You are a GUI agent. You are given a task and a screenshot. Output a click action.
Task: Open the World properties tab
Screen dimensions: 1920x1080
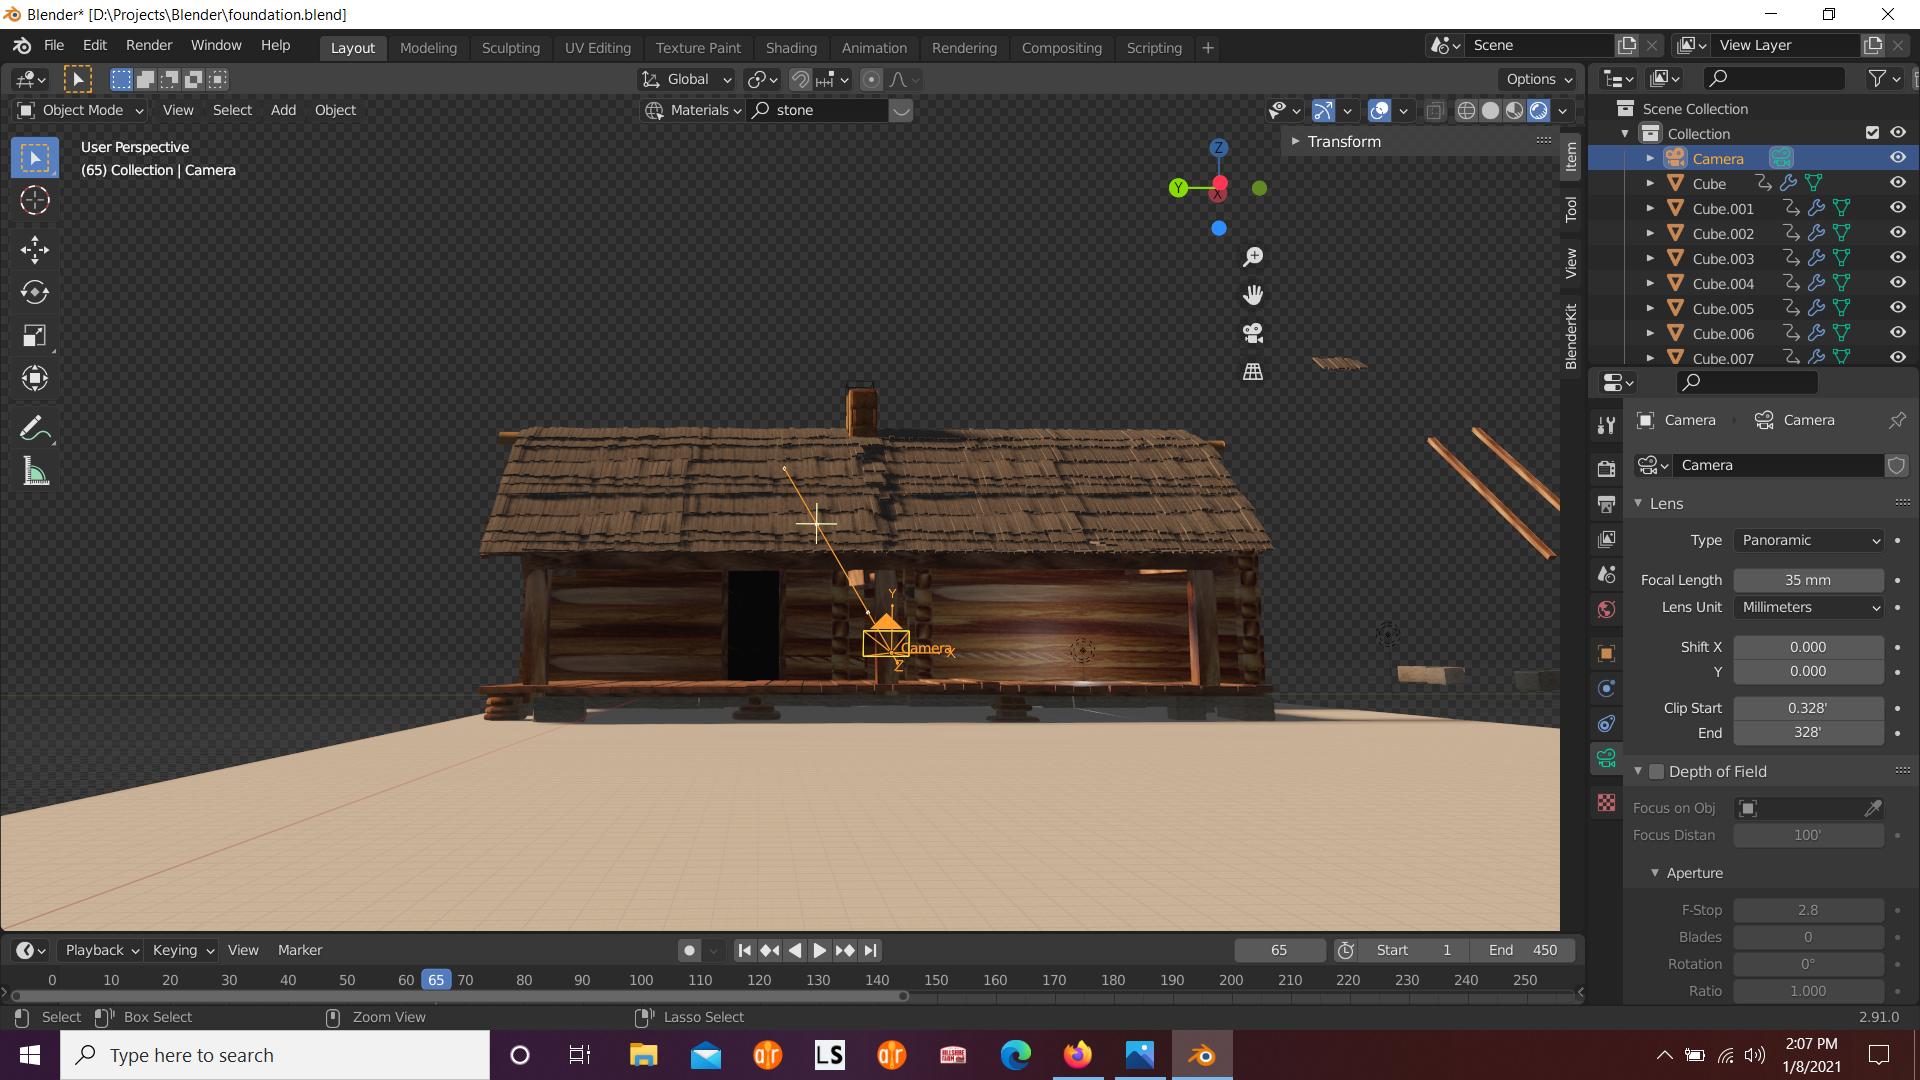pyautogui.click(x=1606, y=609)
